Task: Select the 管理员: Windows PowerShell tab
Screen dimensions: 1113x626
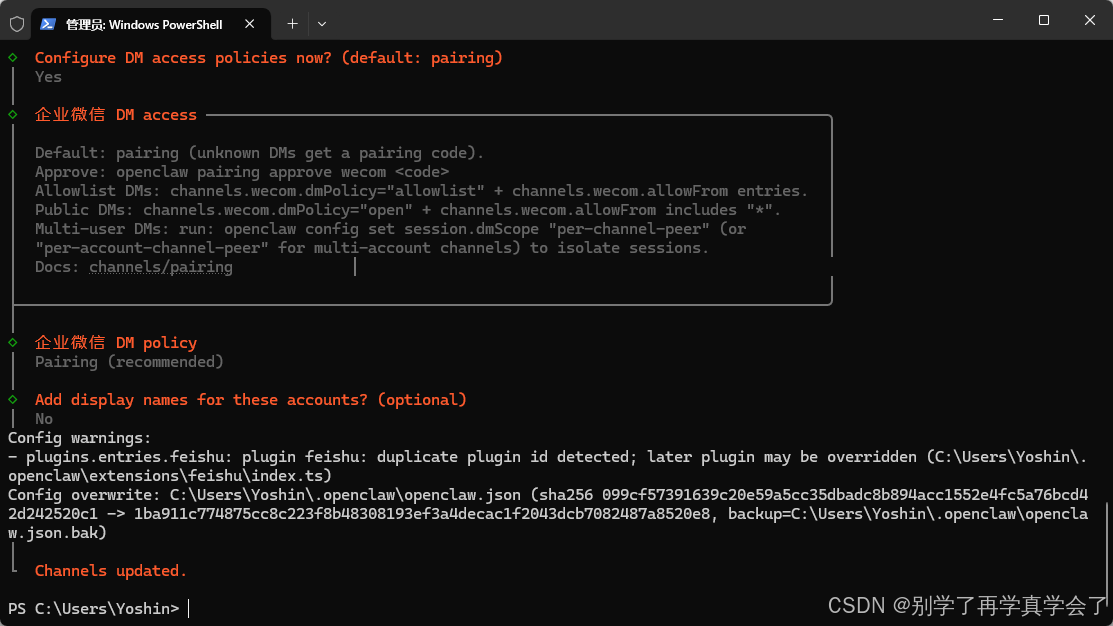Action: point(150,24)
